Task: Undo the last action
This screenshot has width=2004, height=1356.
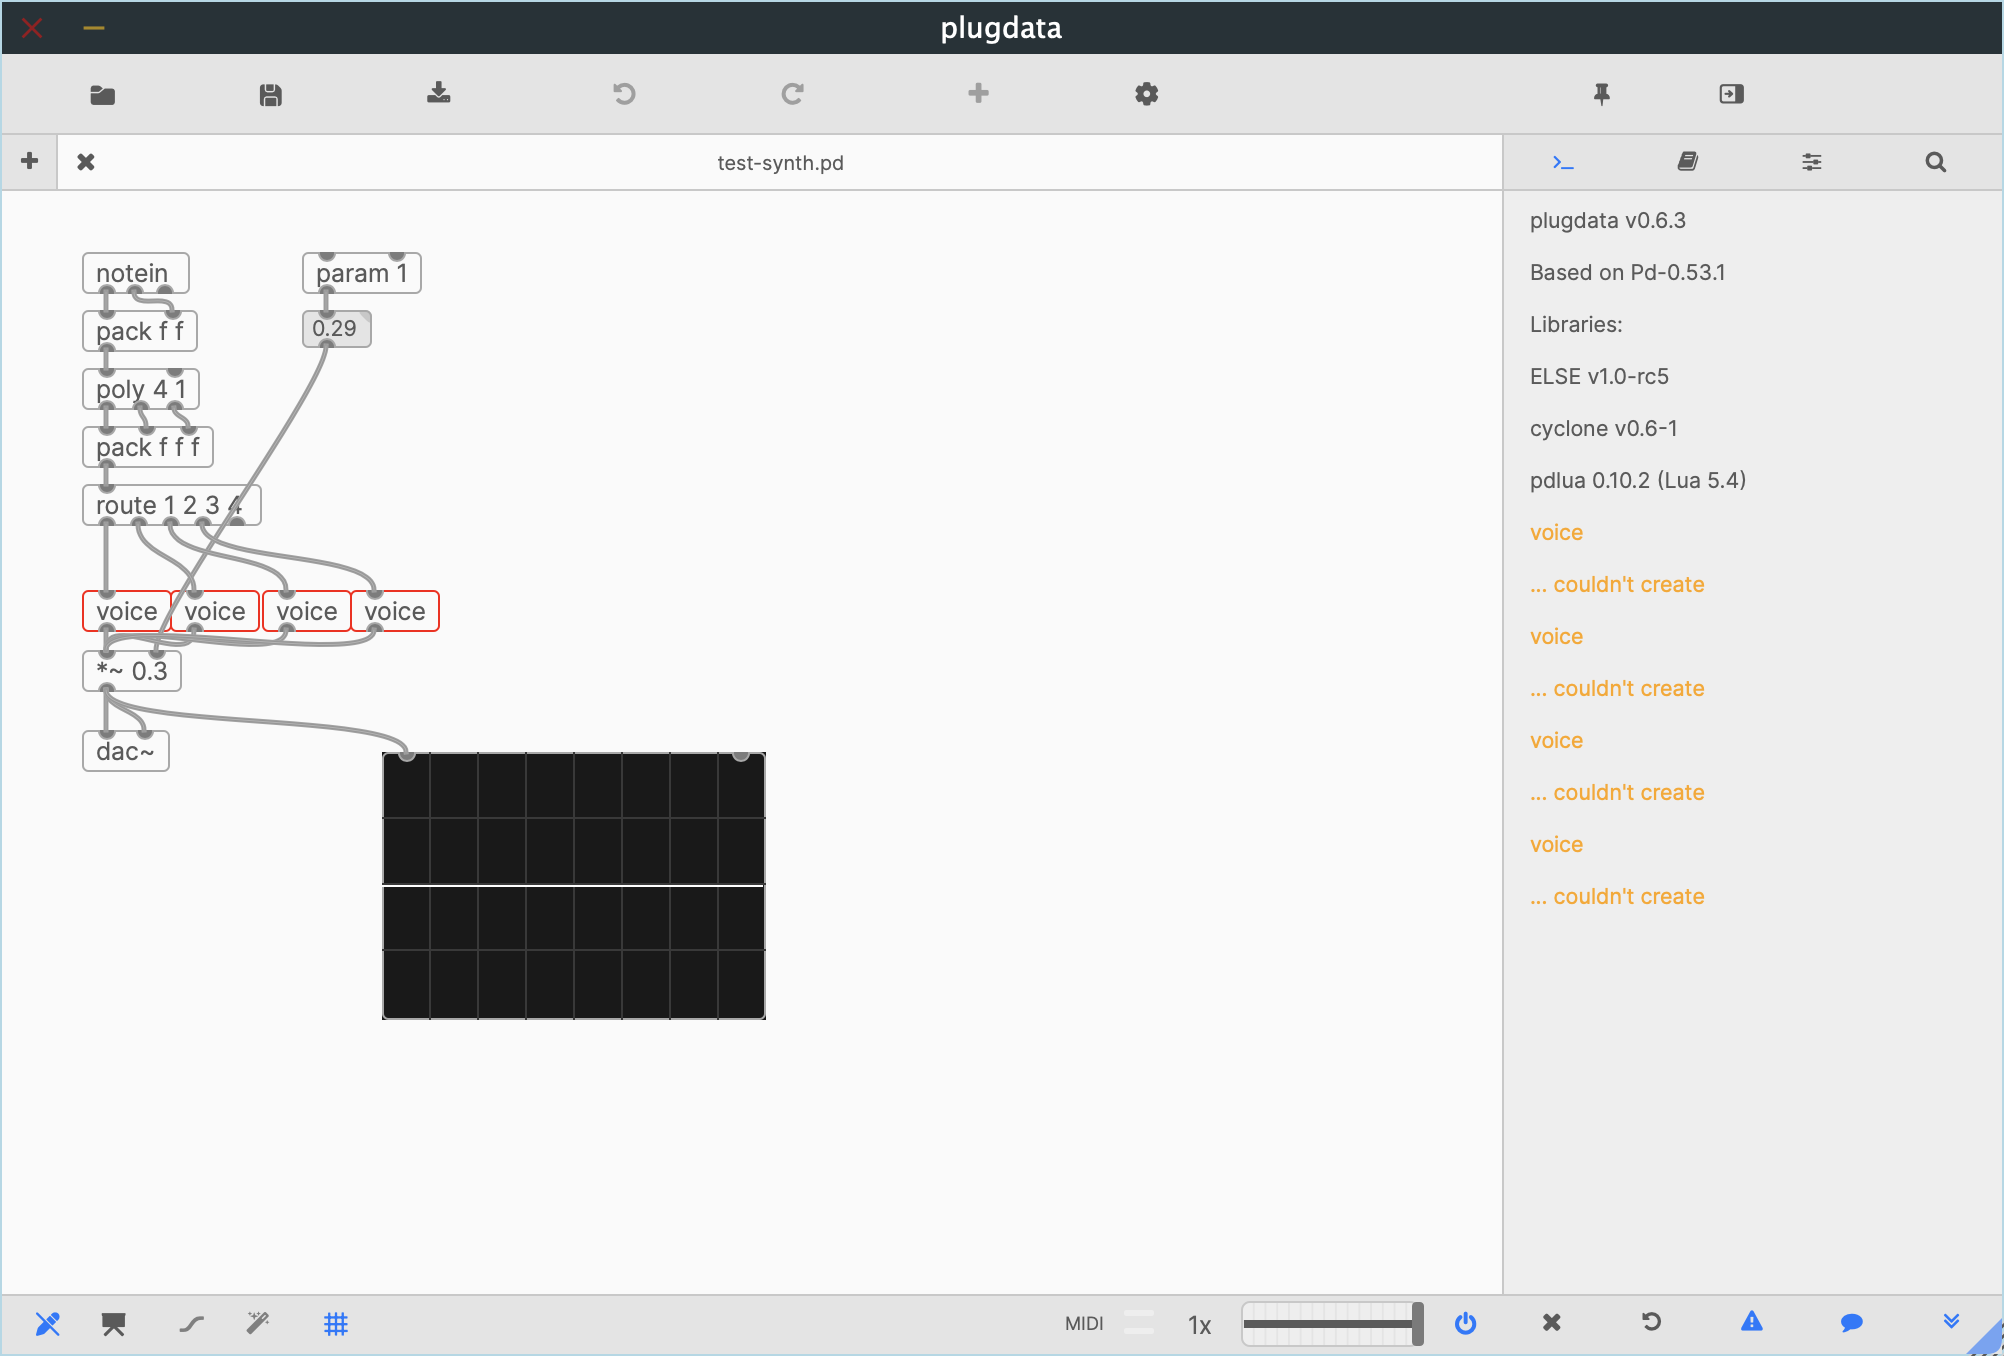Action: (624, 93)
